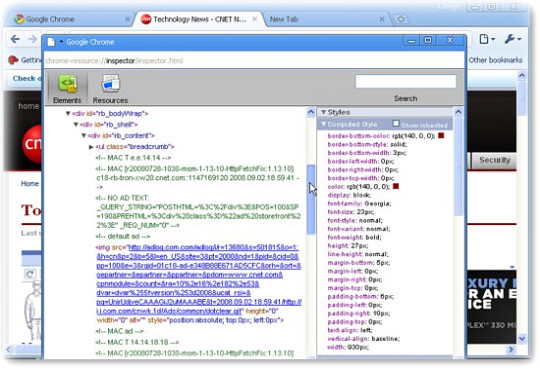Image resolution: width=540 pixels, height=369 pixels.
Task: Click the reload icon in the page thumbnail
Action: pos(30,274)
